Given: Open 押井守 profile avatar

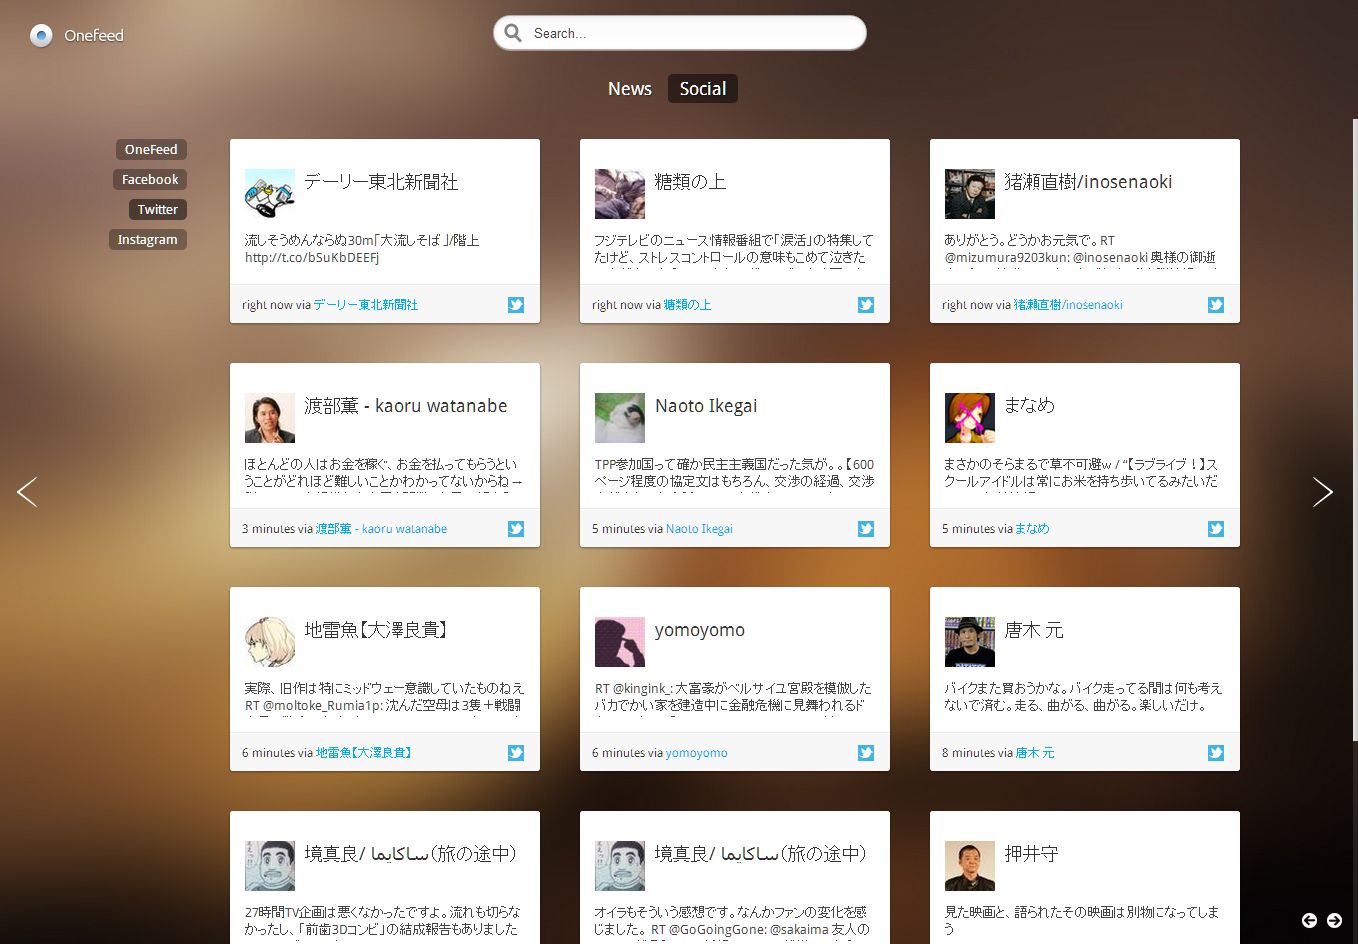Looking at the screenshot, I should [970, 866].
